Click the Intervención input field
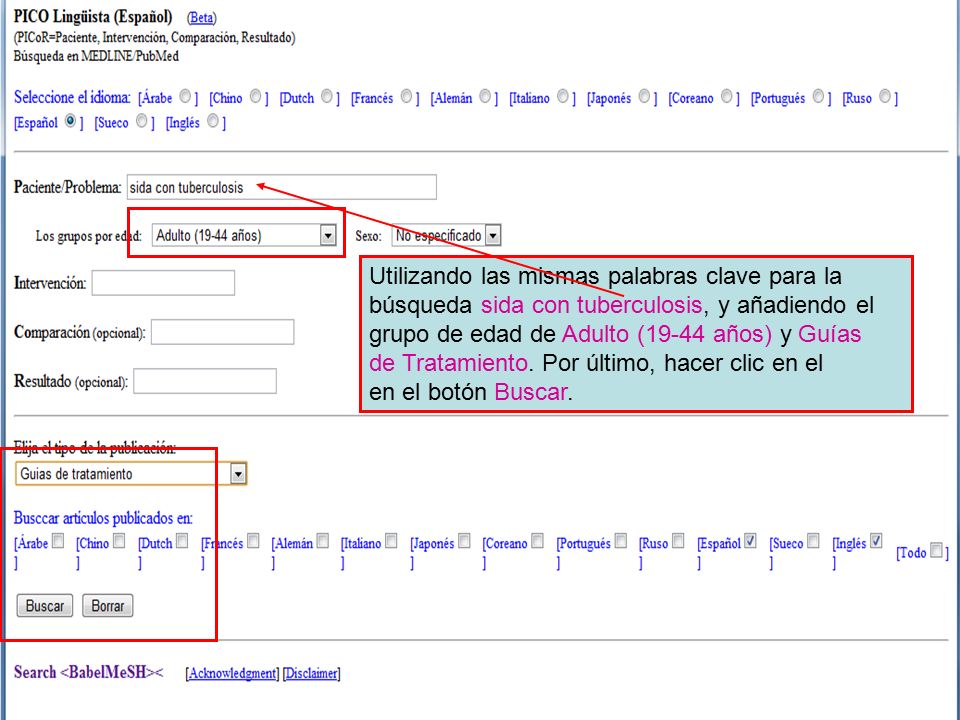 tap(163, 283)
